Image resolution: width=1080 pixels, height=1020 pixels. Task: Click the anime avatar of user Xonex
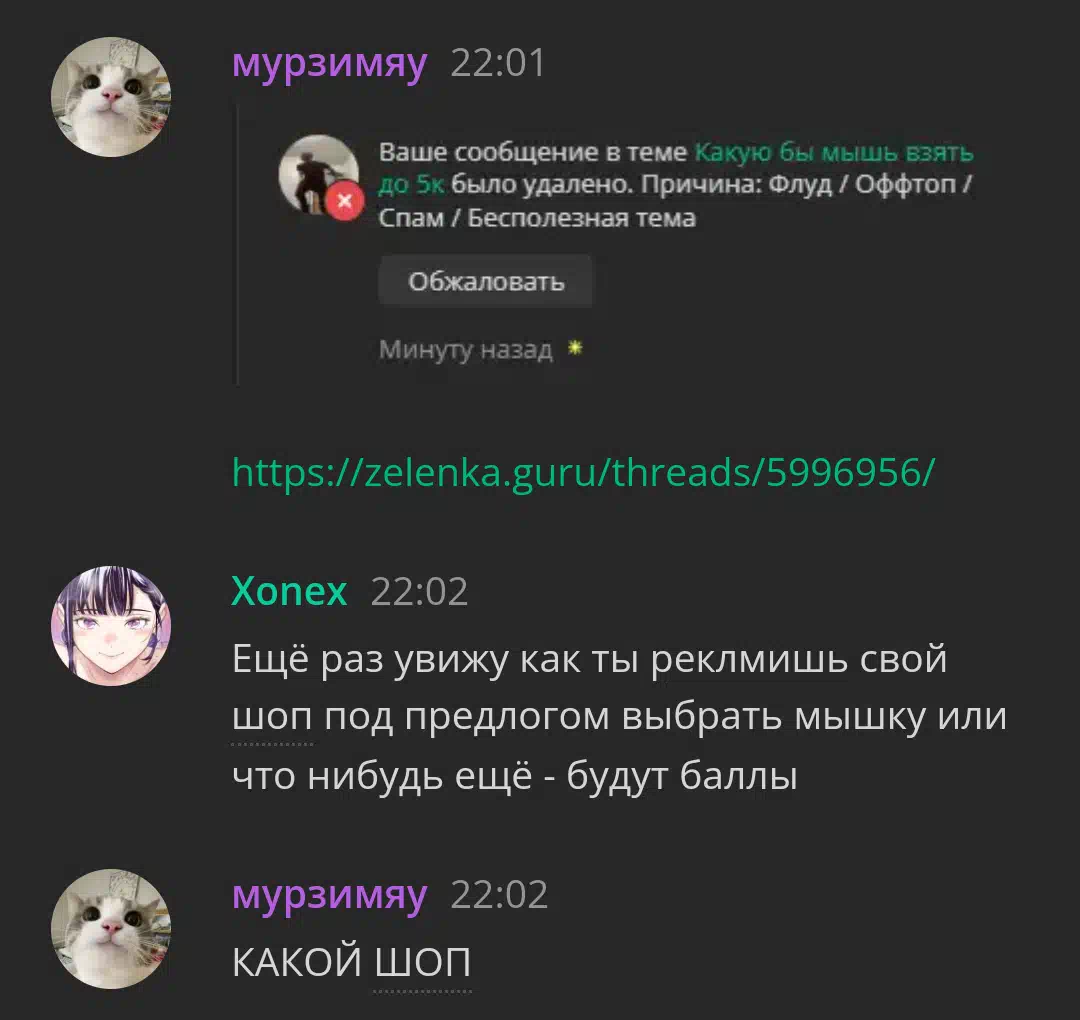pos(111,625)
